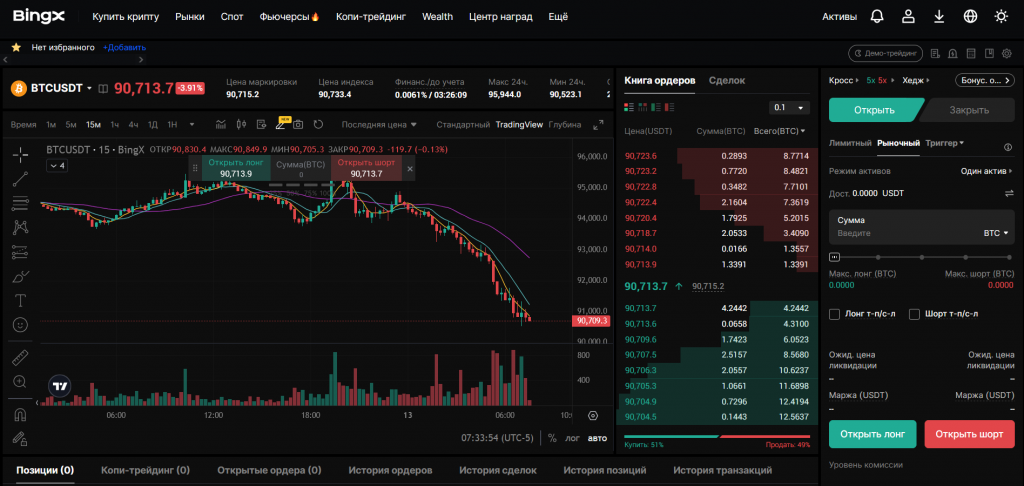
Task: Open the Триггер order type dropdown
Action: point(944,143)
